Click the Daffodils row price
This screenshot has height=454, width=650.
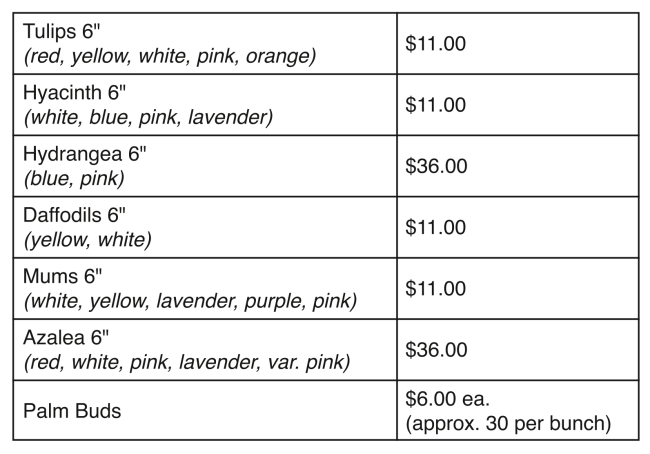click(435, 227)
